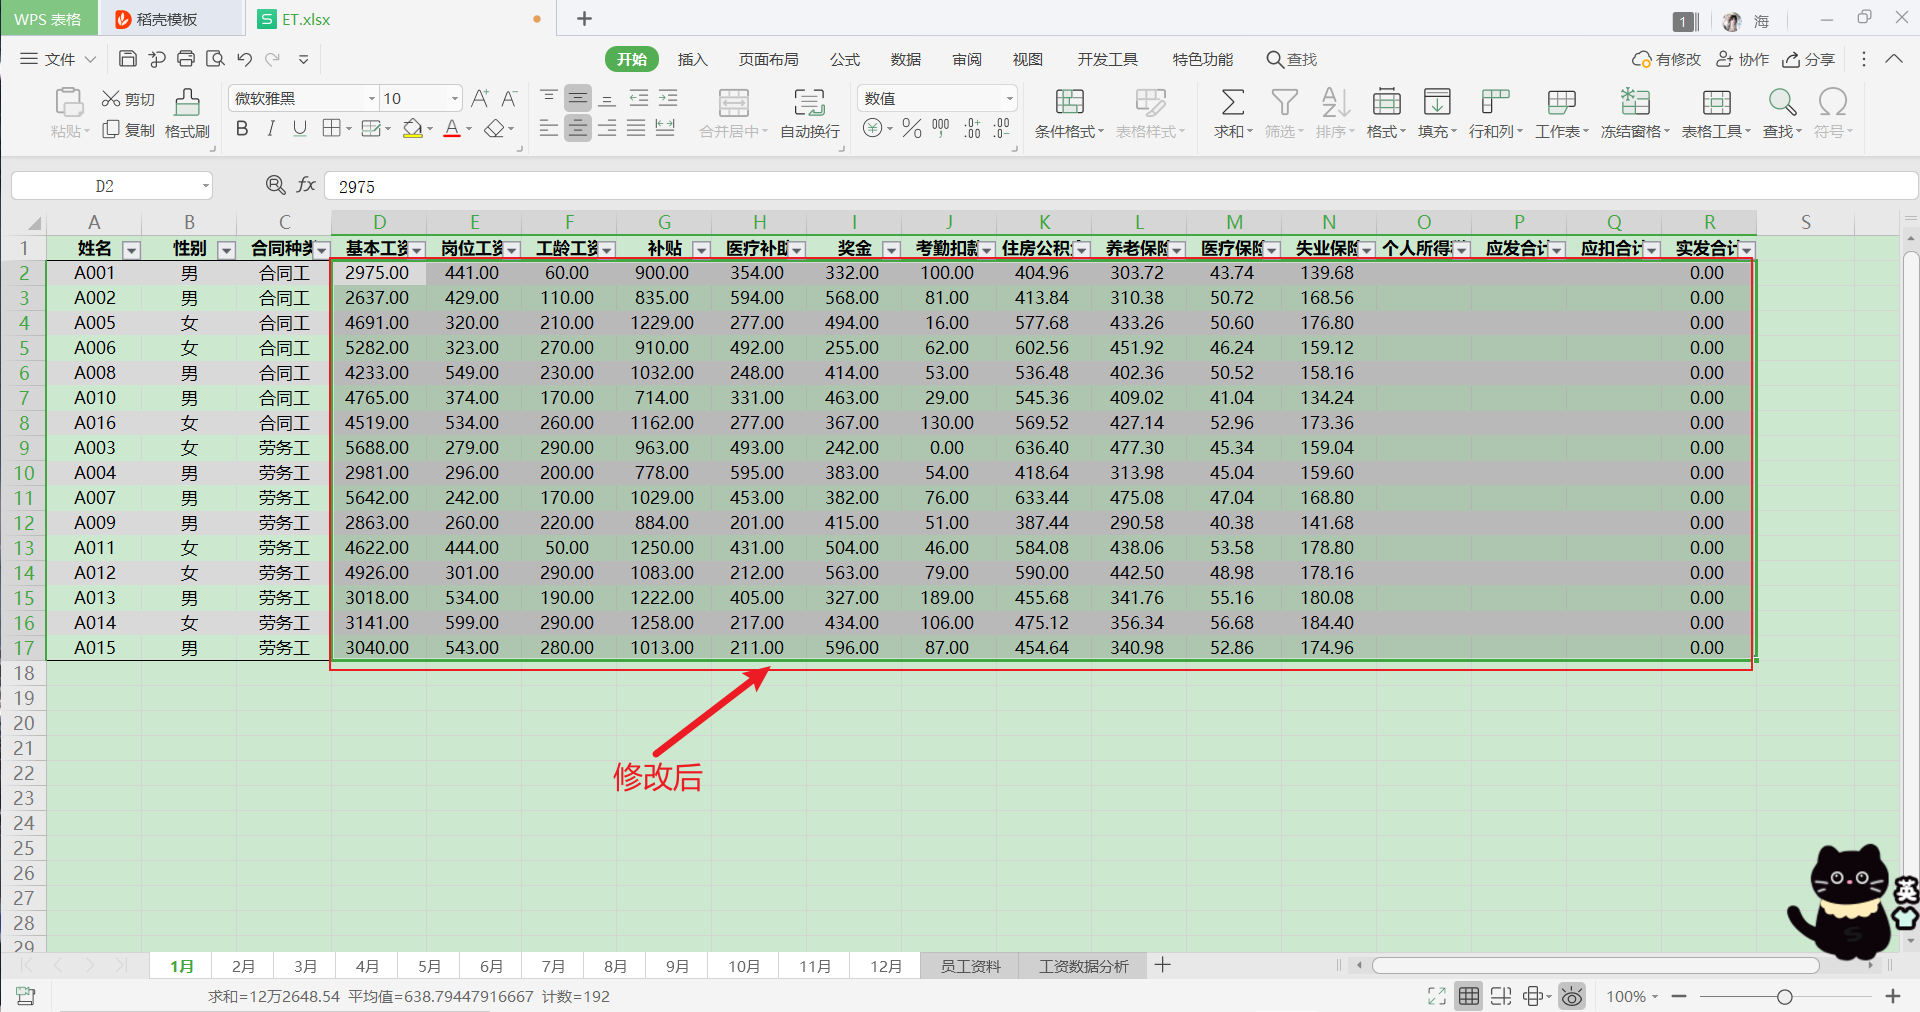Click the Print icon in quick toolbar
Screen dimensions: 1920x1012
[x=186, y=59]
